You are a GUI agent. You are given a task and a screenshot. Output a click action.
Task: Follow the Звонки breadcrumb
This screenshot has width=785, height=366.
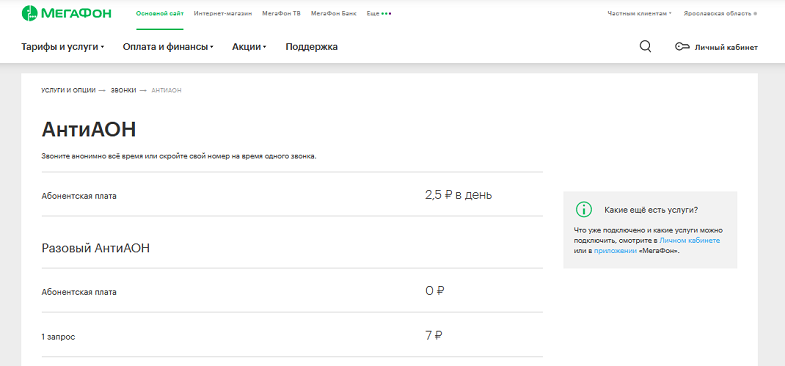click(x=124, y=90)
